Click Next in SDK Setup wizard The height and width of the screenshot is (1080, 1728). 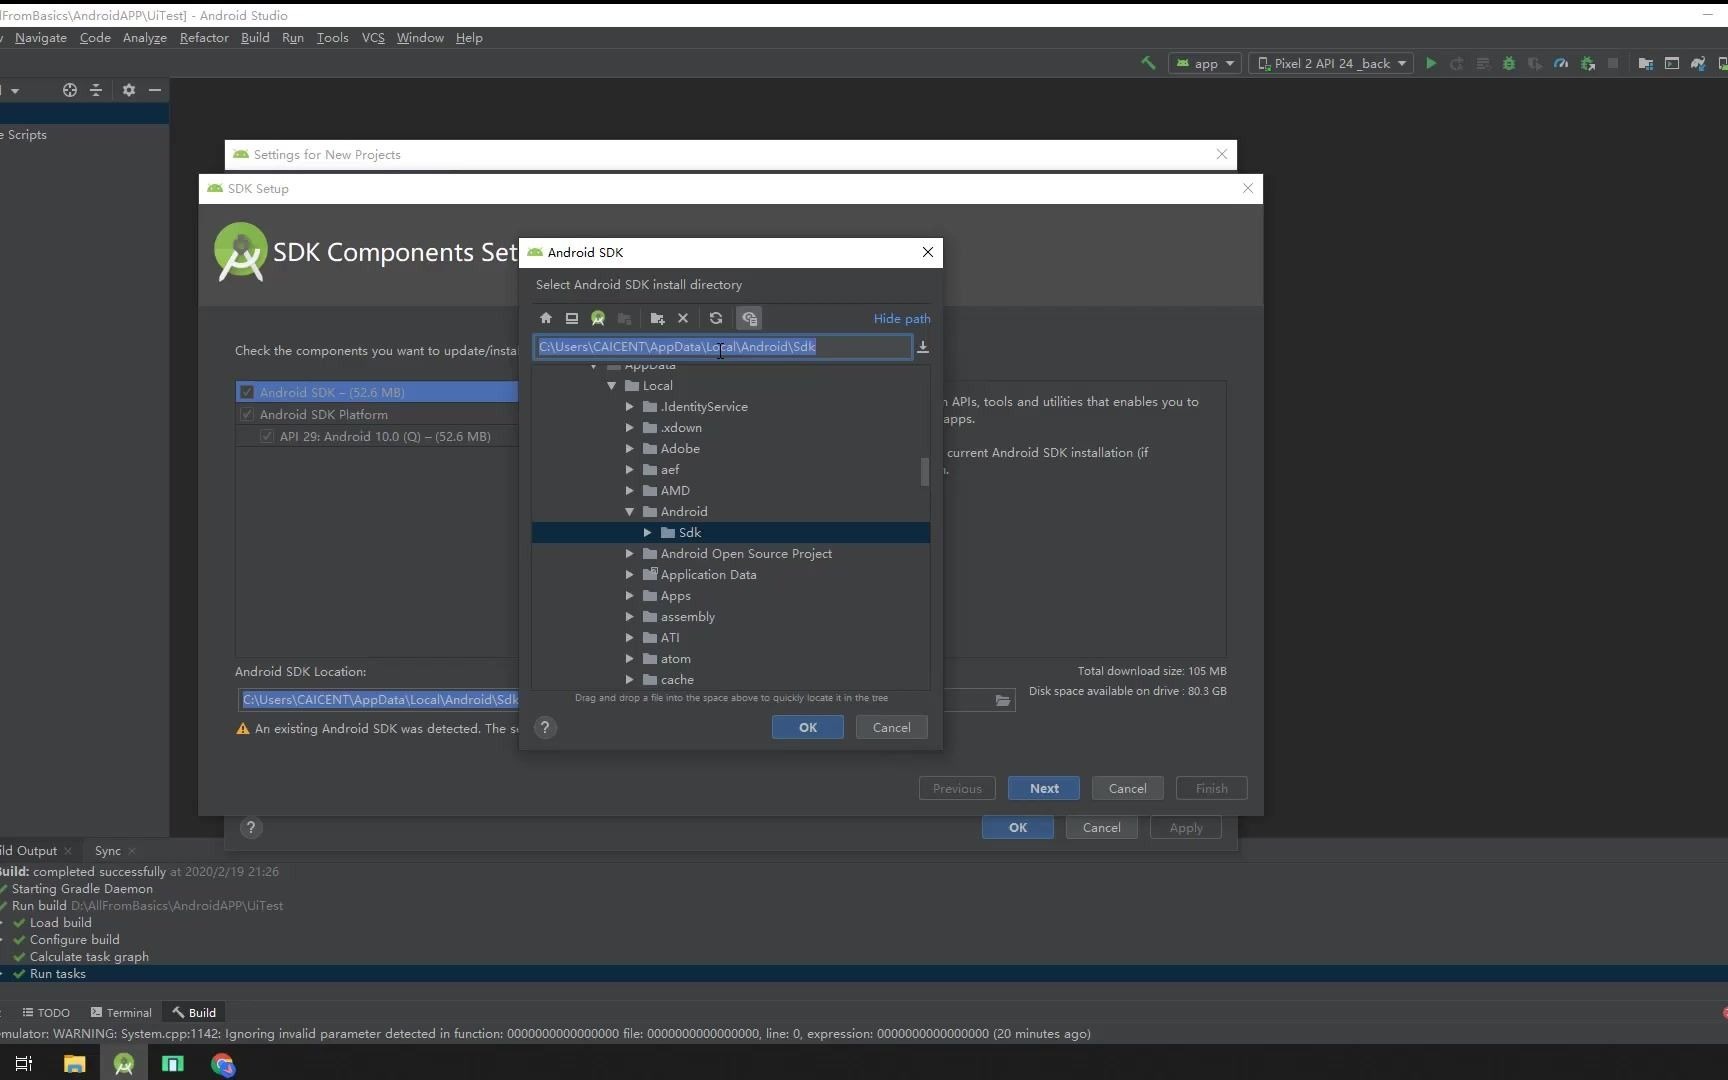(1044, 789)
